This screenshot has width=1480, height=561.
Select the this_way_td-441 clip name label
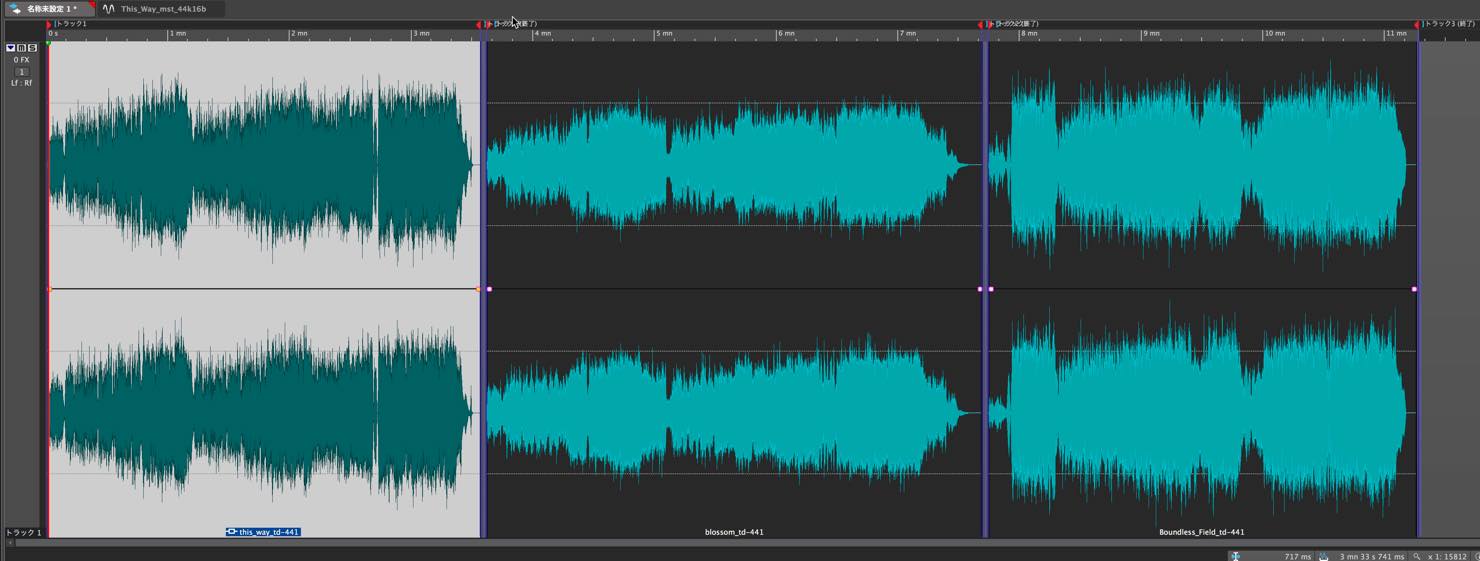[263, 532]
